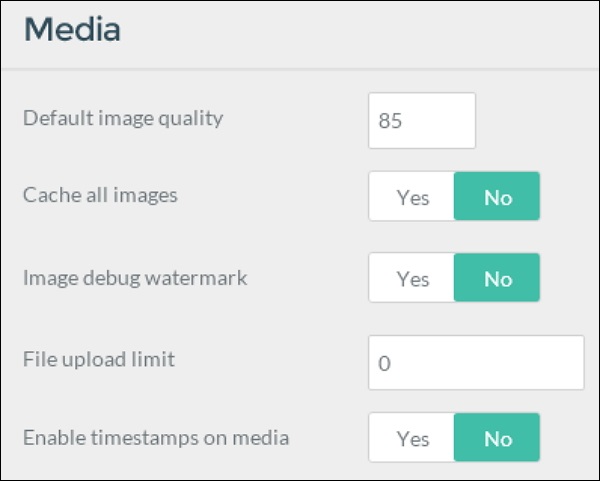Click the Default image quality label
This screenshot has width=600, height=481.
click(123, 119)
